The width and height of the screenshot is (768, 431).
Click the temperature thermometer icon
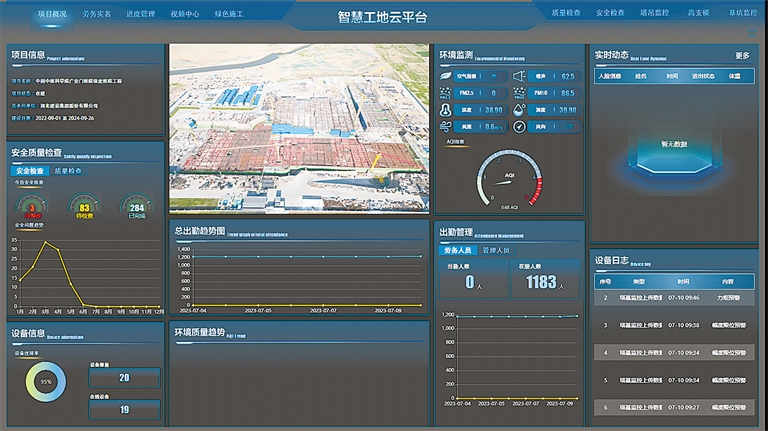[x=445, y=110]
